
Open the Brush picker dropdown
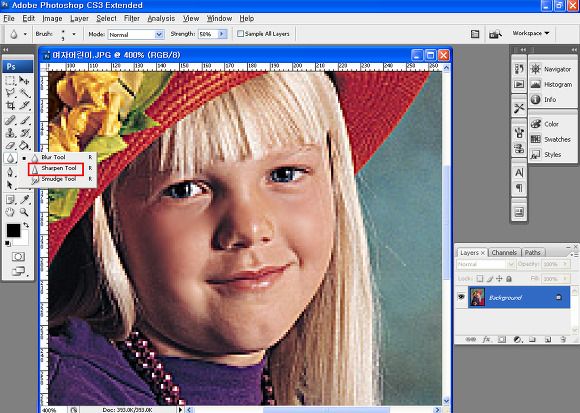[74, 34]
